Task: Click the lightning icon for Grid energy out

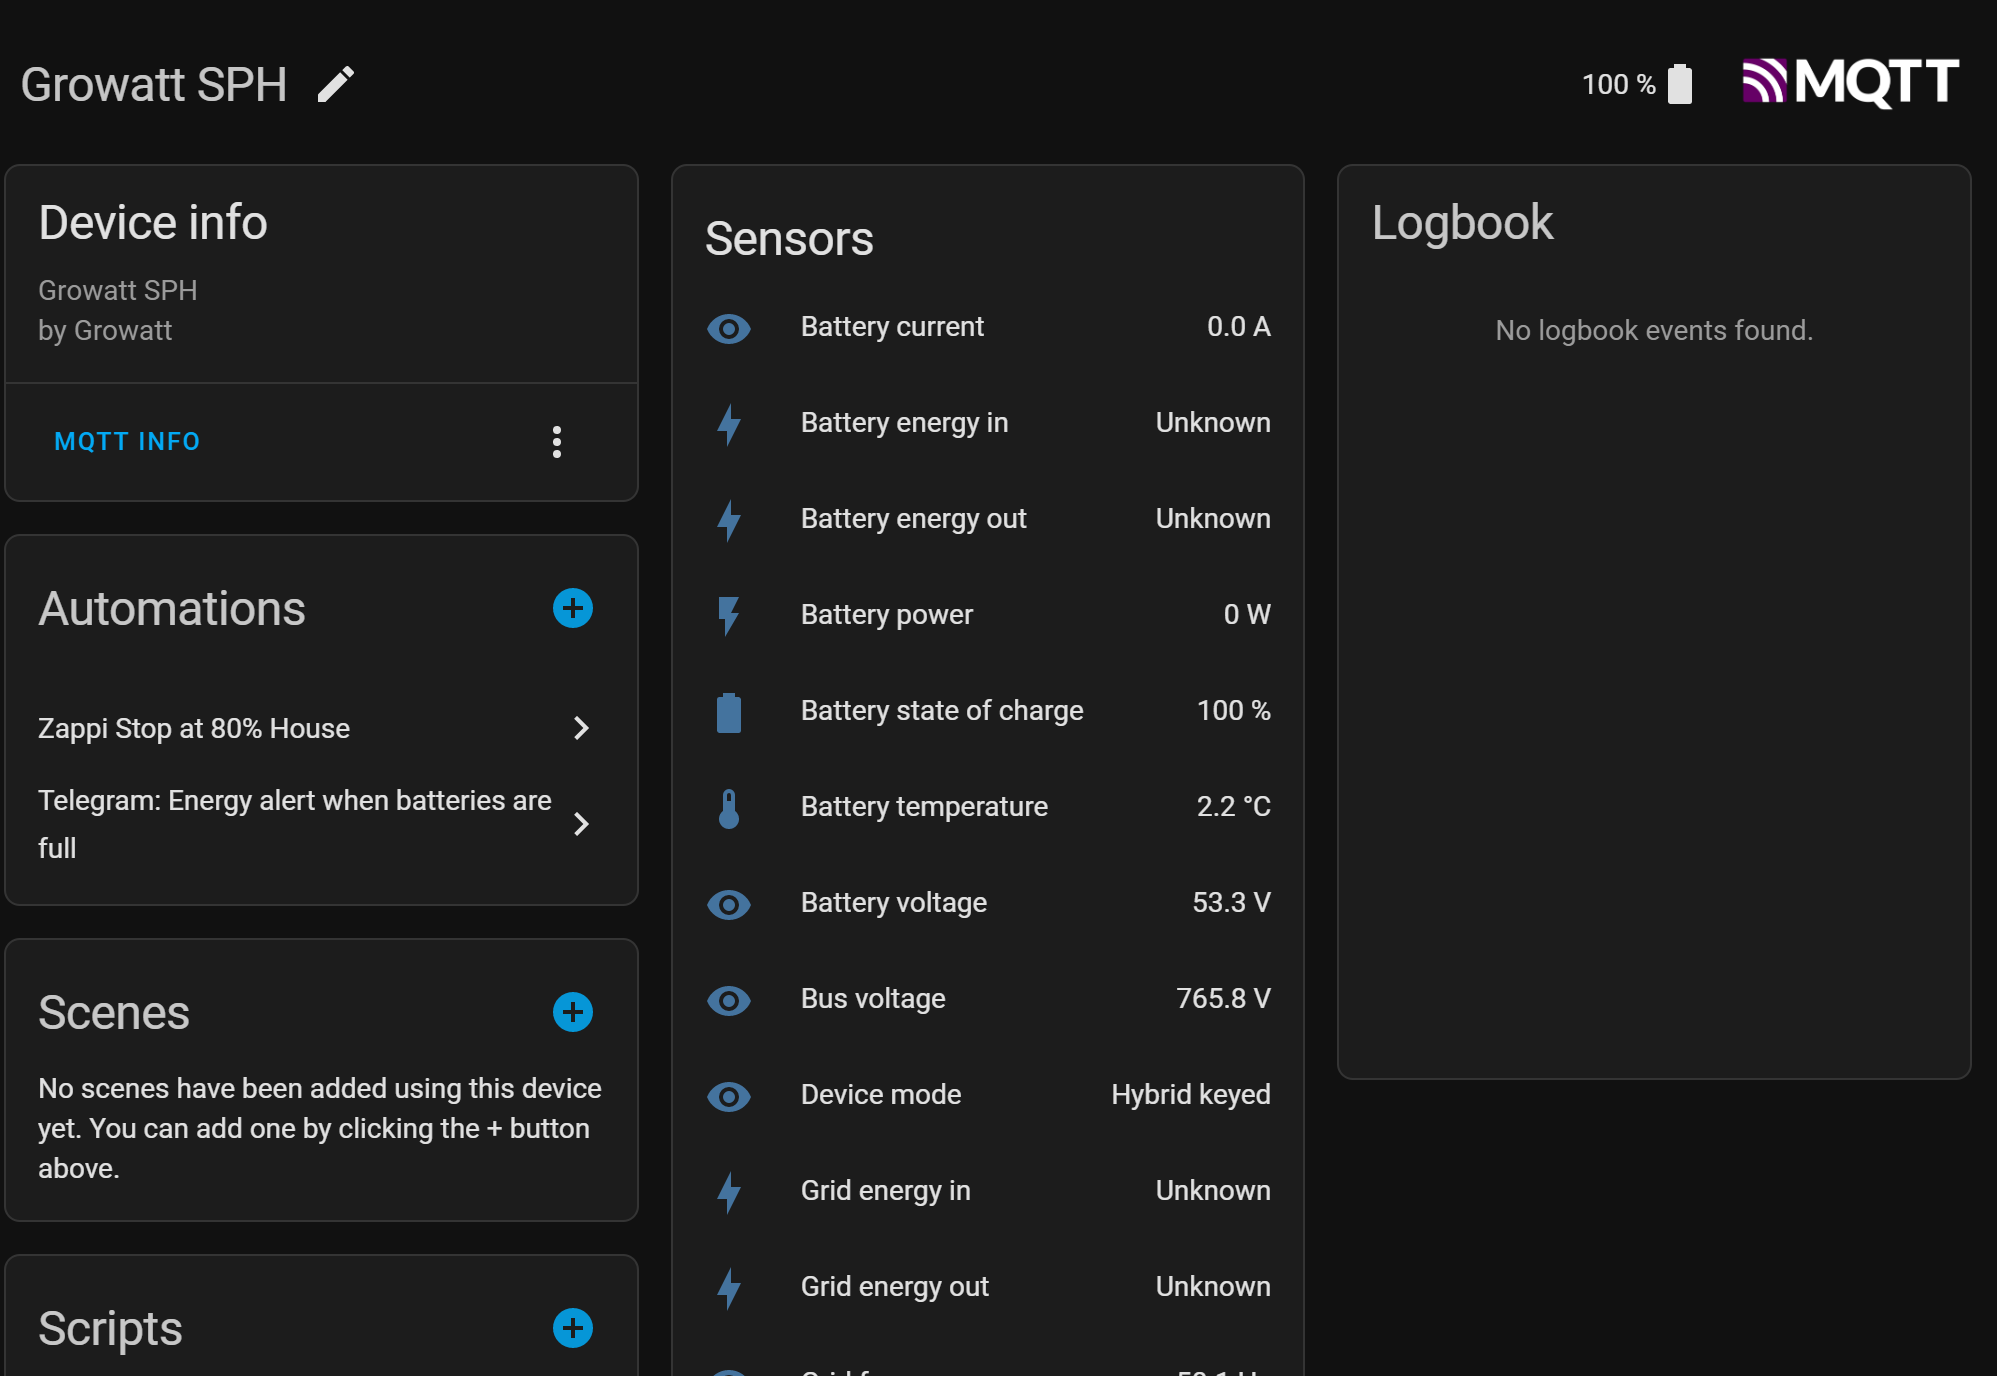Action: click(729, 1288)
